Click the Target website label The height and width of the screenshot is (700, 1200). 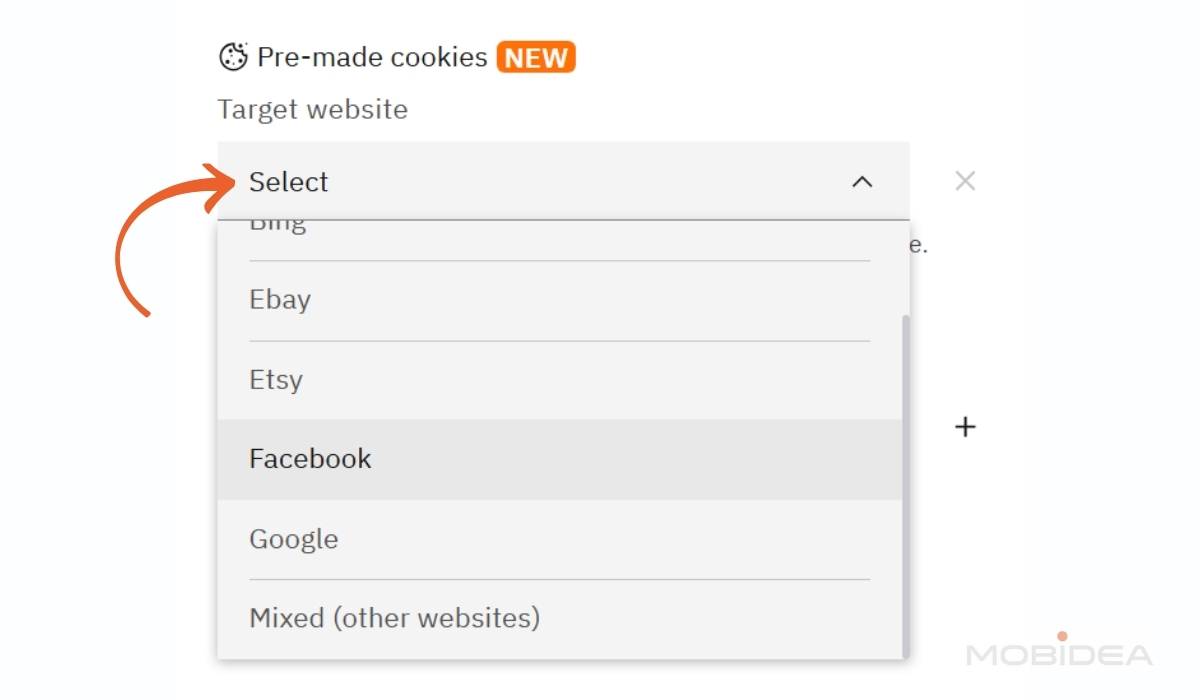[313, 109]
